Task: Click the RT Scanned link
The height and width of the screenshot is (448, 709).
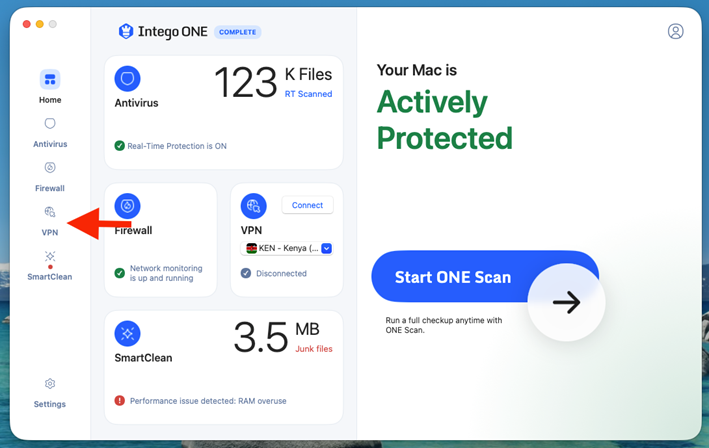Action: click(308, 94)
